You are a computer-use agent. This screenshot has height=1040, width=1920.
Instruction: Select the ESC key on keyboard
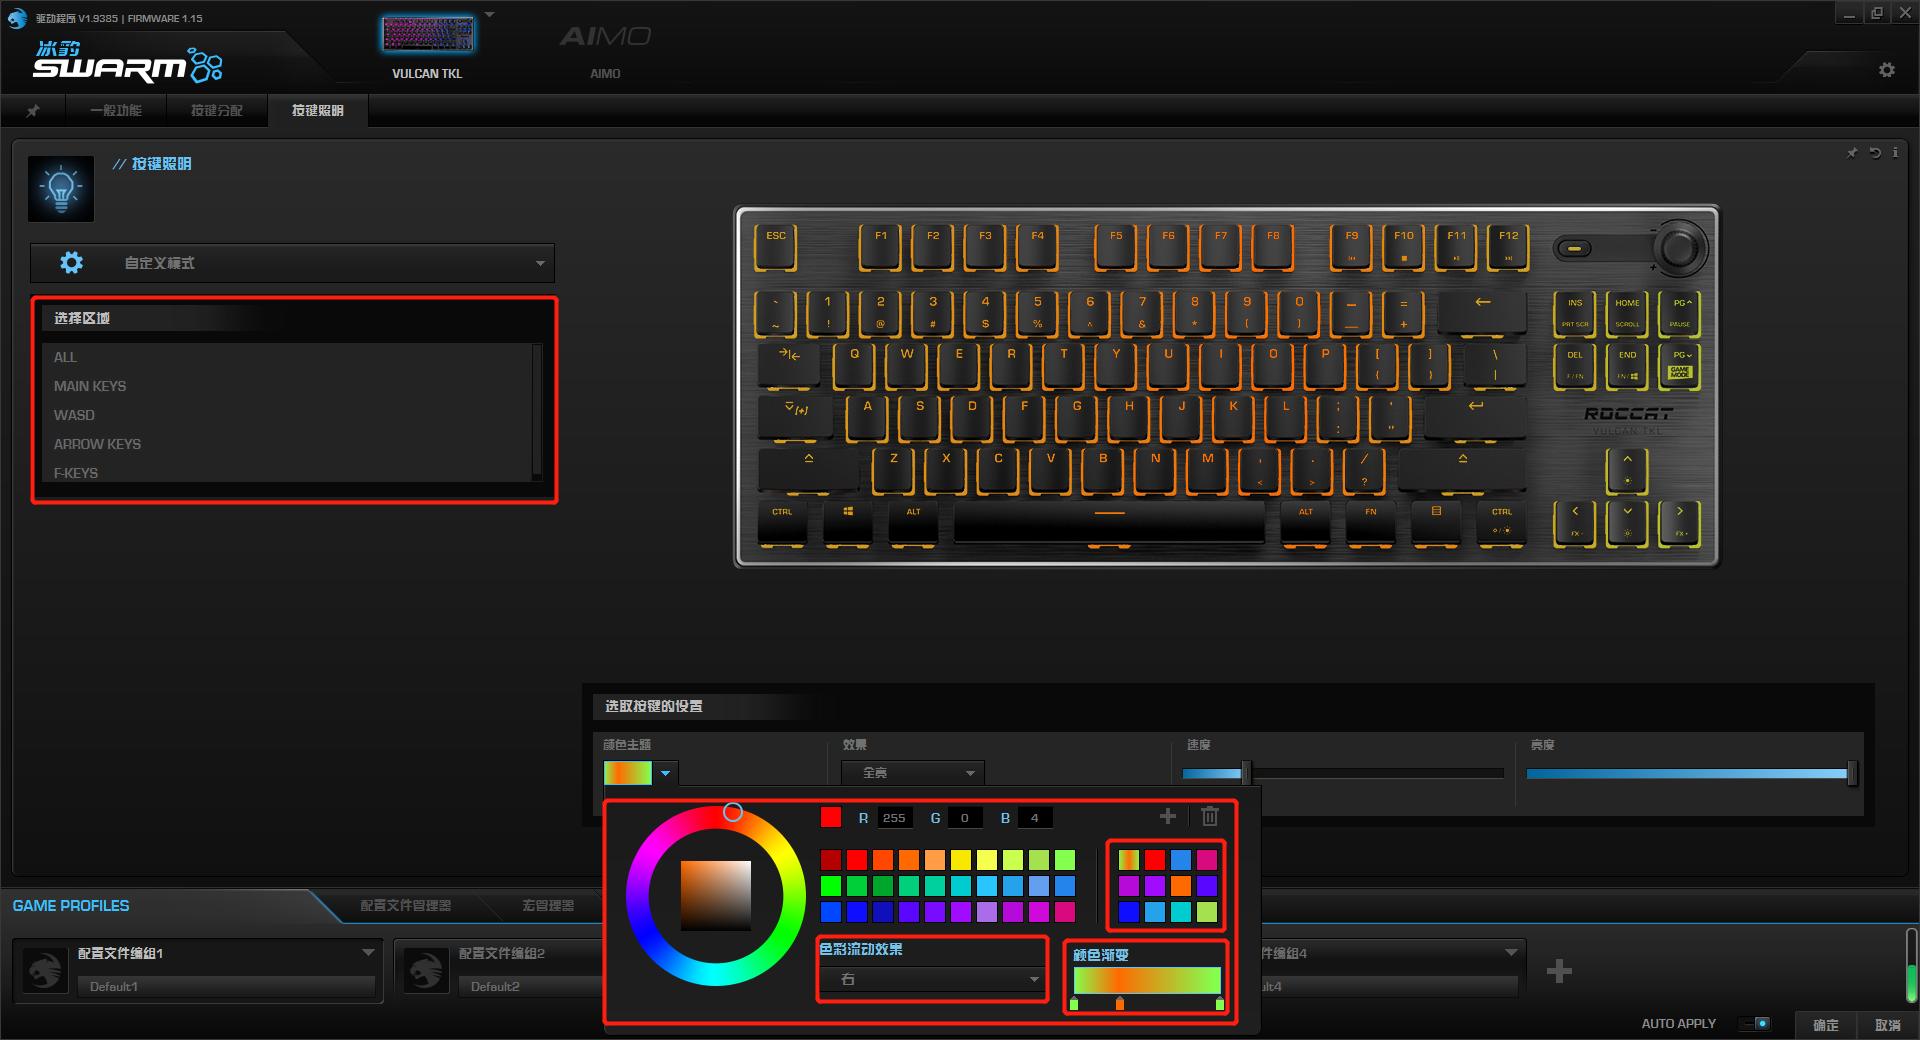[x=776, y=246]
